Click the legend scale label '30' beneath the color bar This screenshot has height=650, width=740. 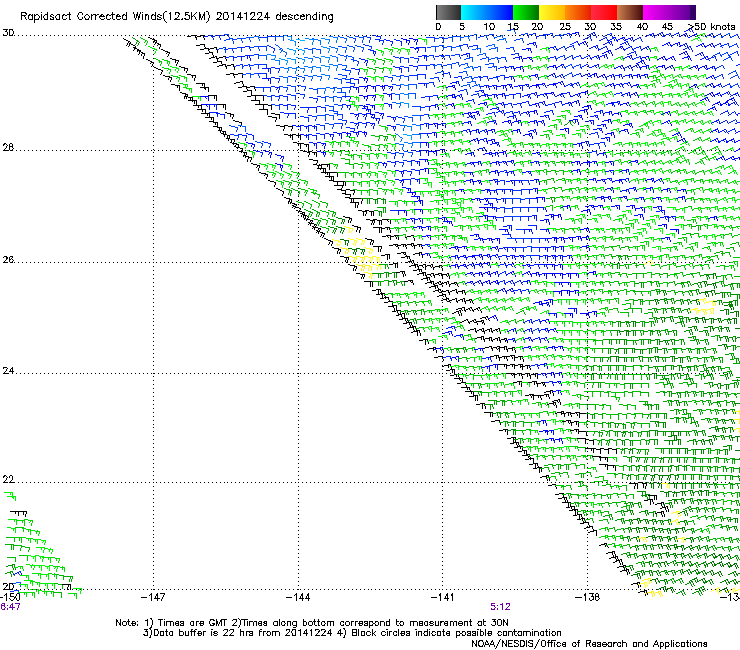(x=590, y=27)
